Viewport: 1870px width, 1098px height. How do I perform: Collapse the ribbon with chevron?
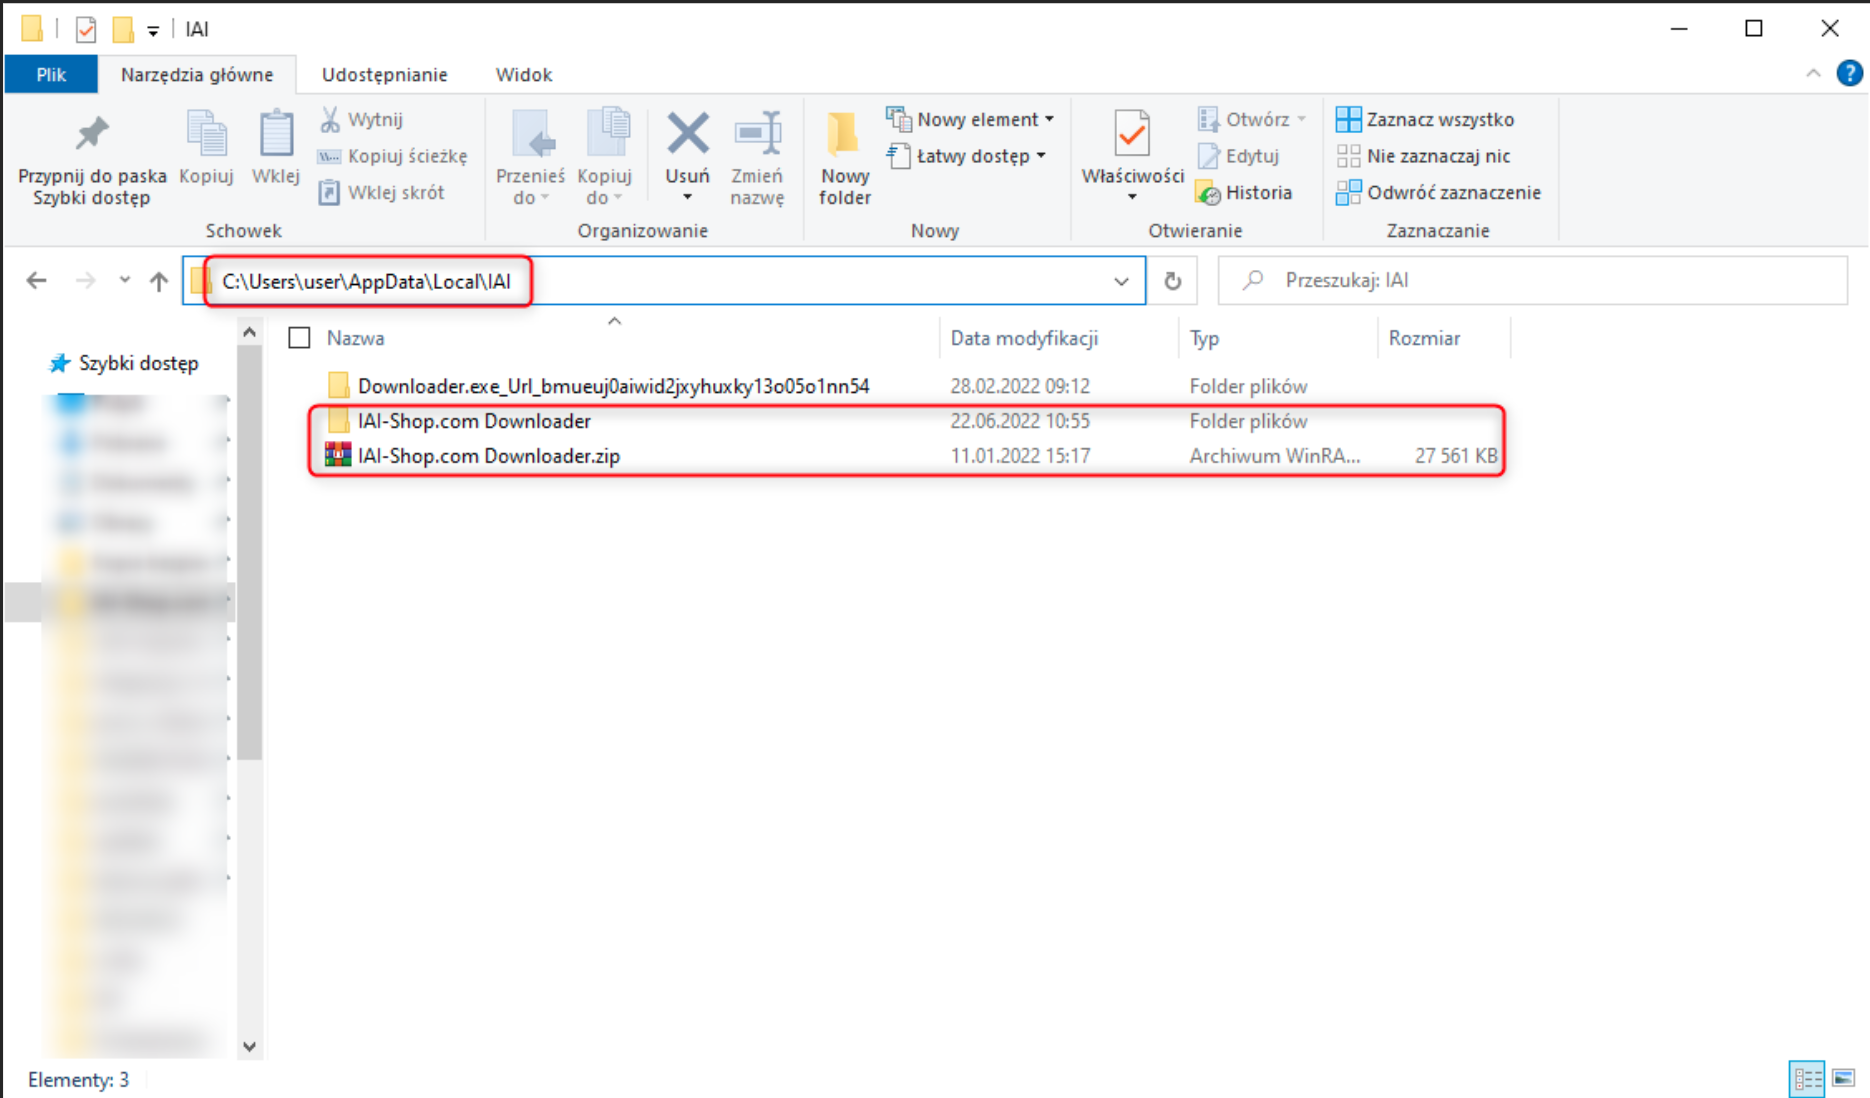click(1813, 74)
